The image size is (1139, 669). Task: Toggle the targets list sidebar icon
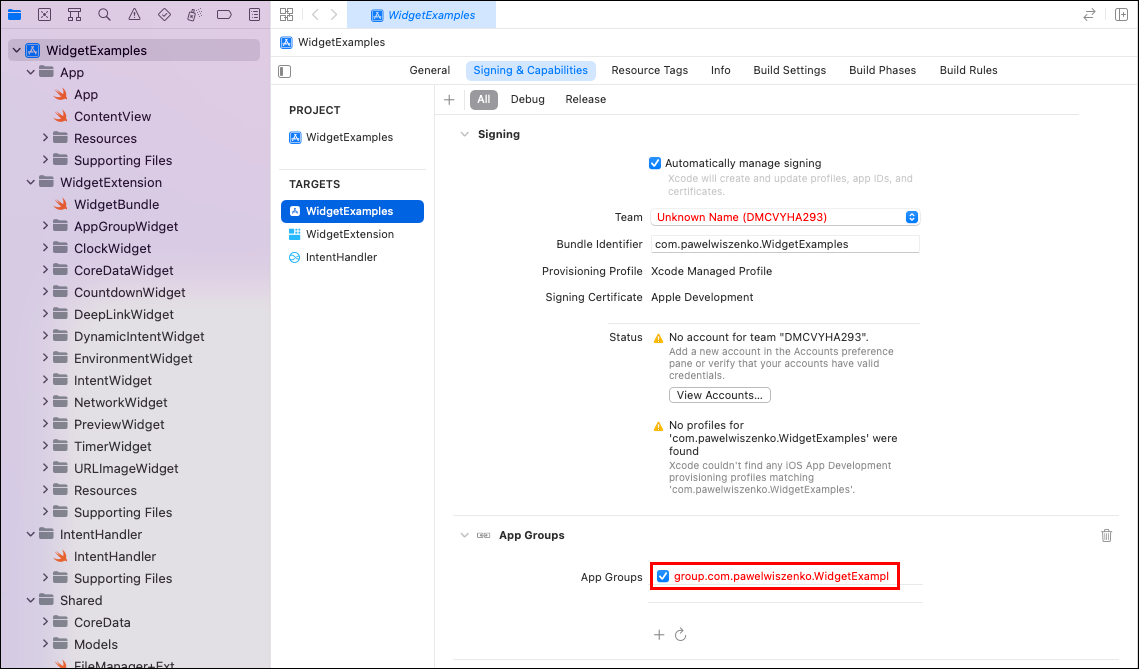[x=285, y=71]
